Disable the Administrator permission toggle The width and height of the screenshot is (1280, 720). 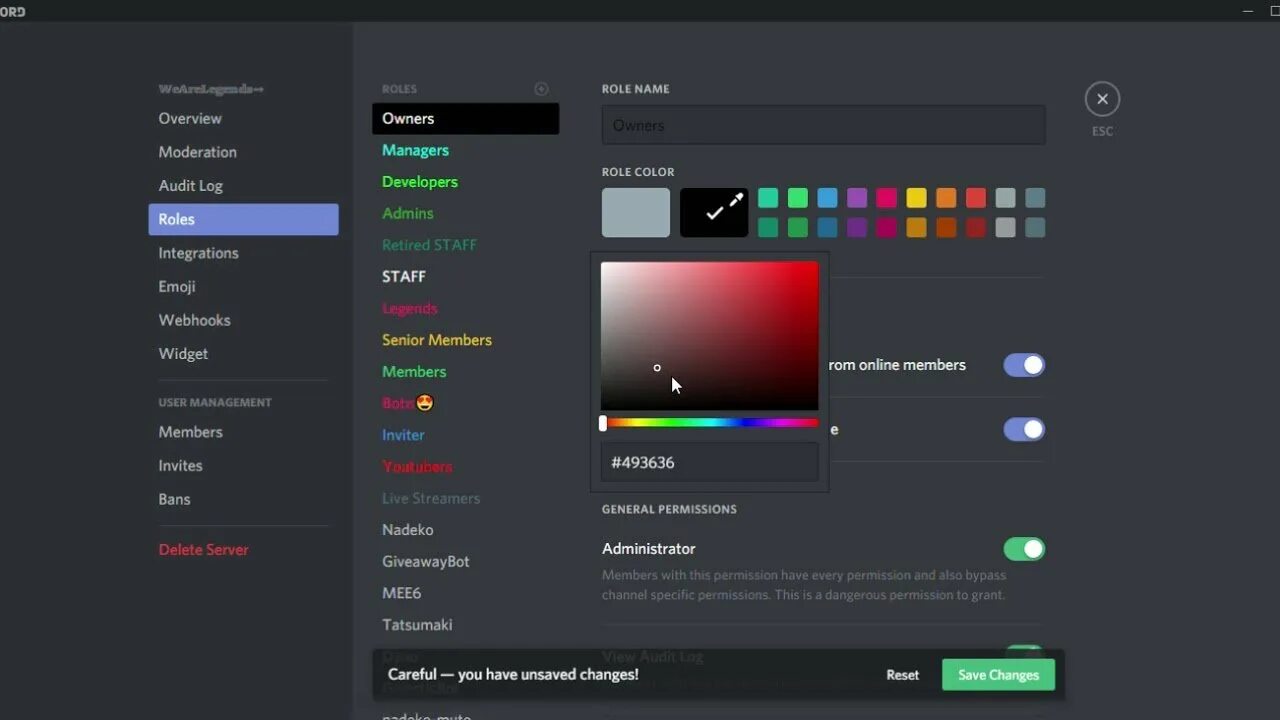(x=1024, y=549)
